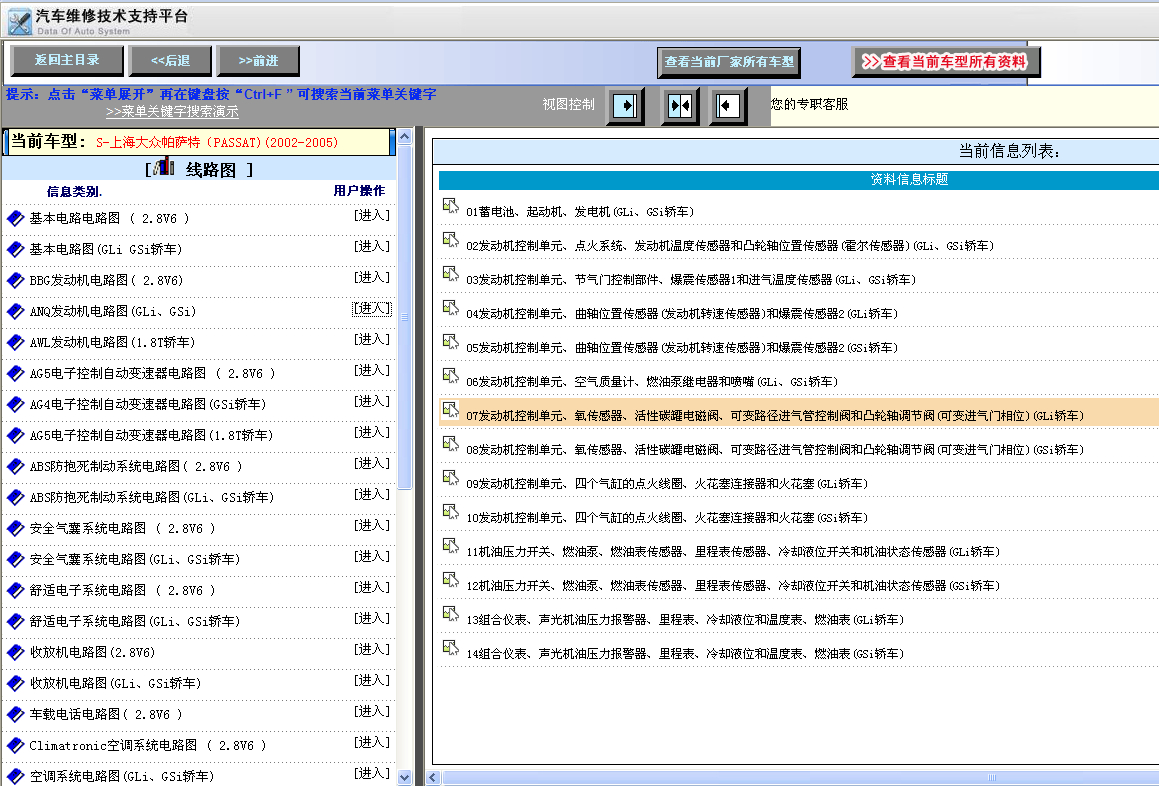Click [进入] for 舒适电子系统电路图 (2.8V6)
1159x786 pixels.
(x=372, y=587)
